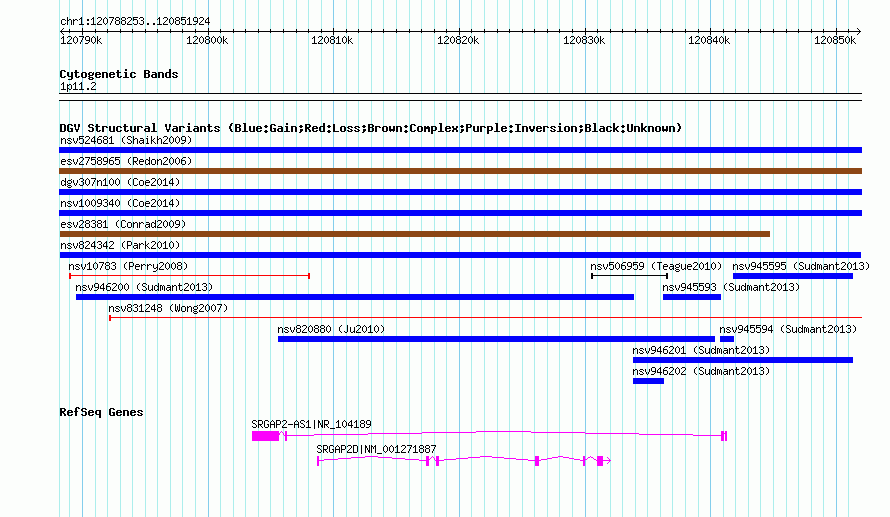The height and width of the screenshot is (517, 890).
Task: Open the esv28381 (Conrad2009) label
Action: tap(123, 224)
